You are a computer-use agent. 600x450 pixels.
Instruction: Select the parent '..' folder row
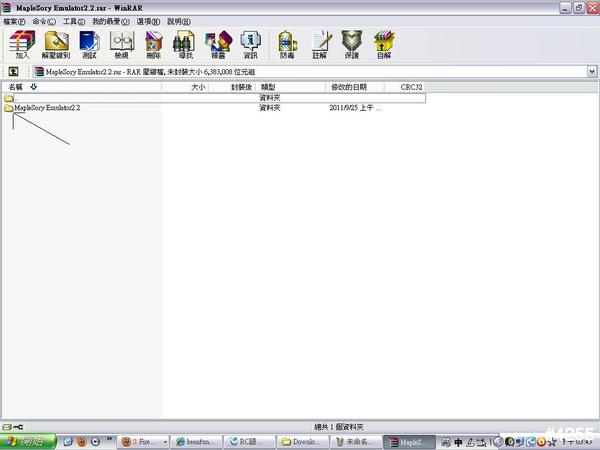(214, 98)
